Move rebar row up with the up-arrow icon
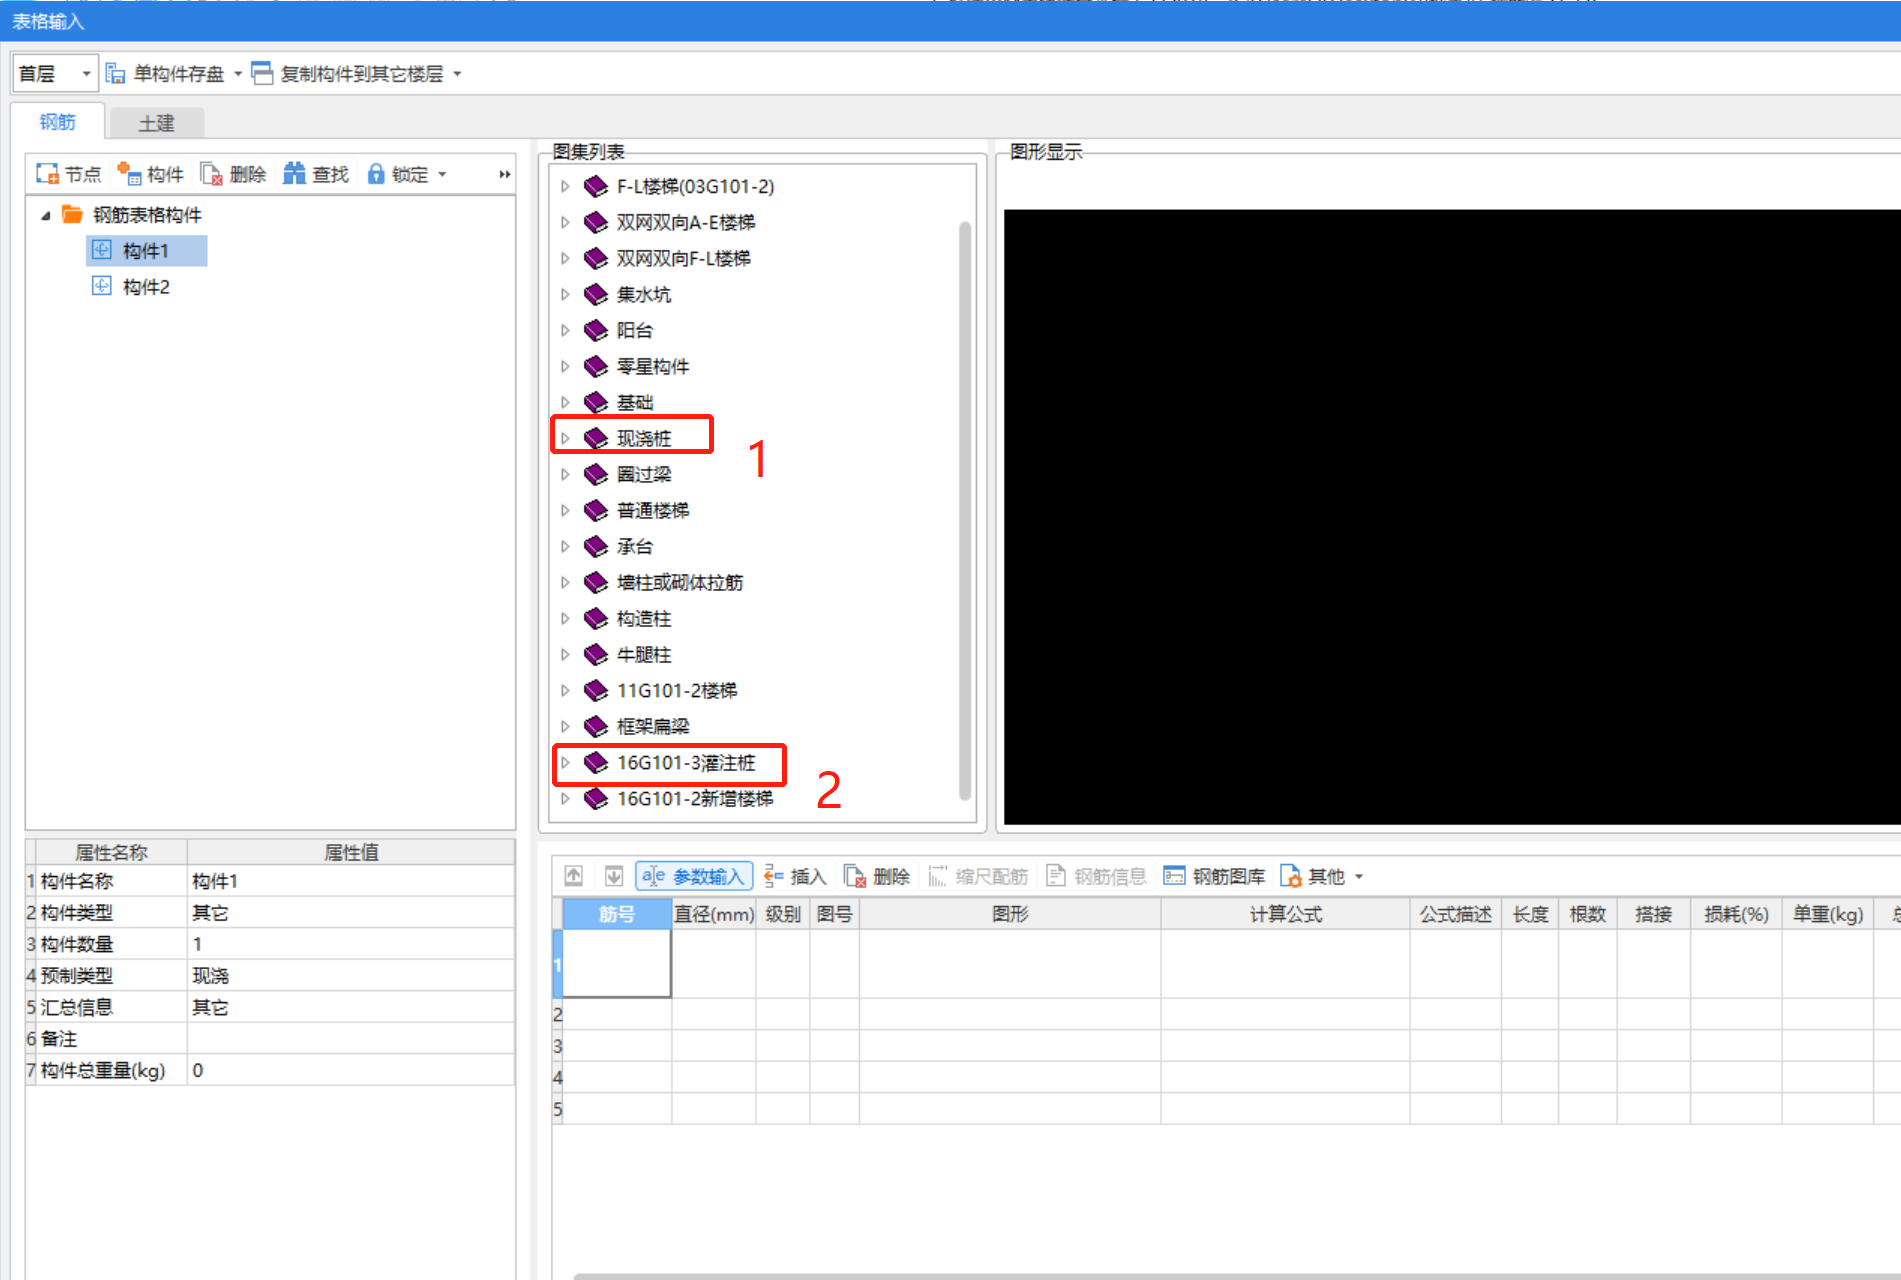 574,876
